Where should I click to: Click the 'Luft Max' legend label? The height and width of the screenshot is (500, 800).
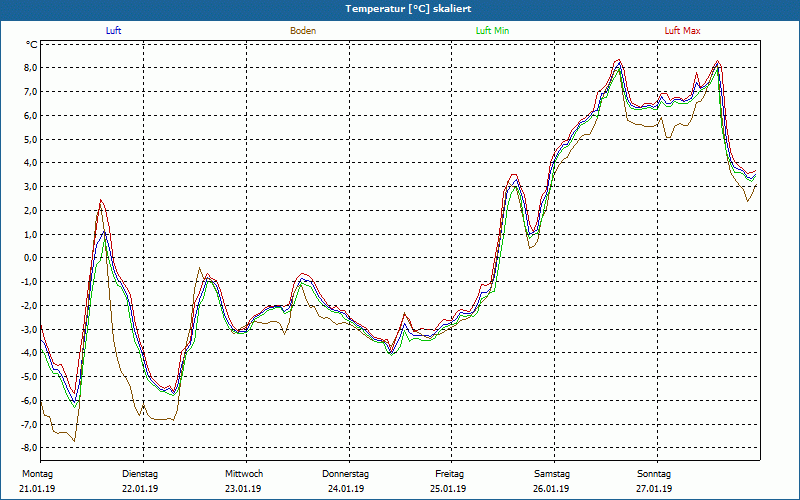tap(682, 31)
